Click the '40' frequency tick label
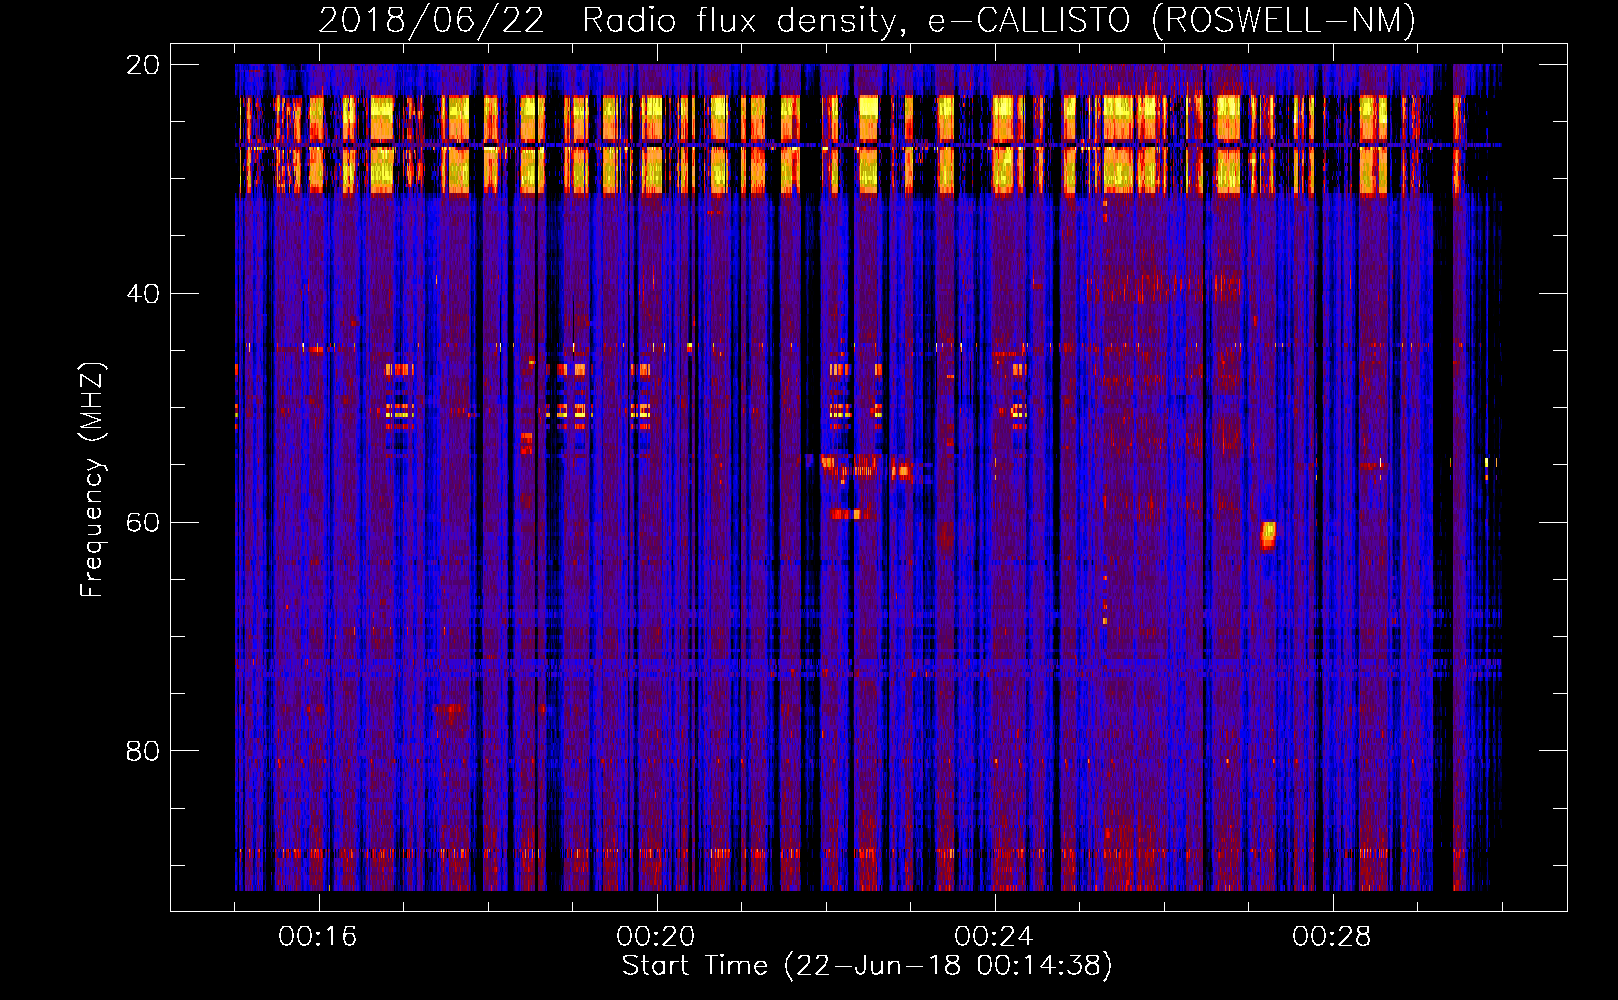 tap(143, 294)
